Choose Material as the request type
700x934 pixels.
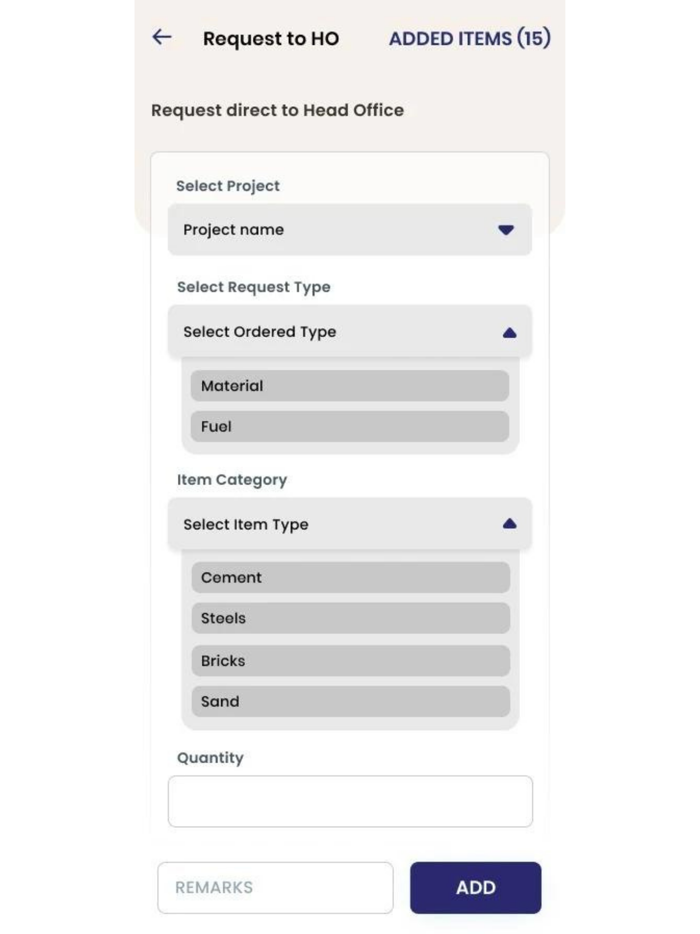[350, 386]
